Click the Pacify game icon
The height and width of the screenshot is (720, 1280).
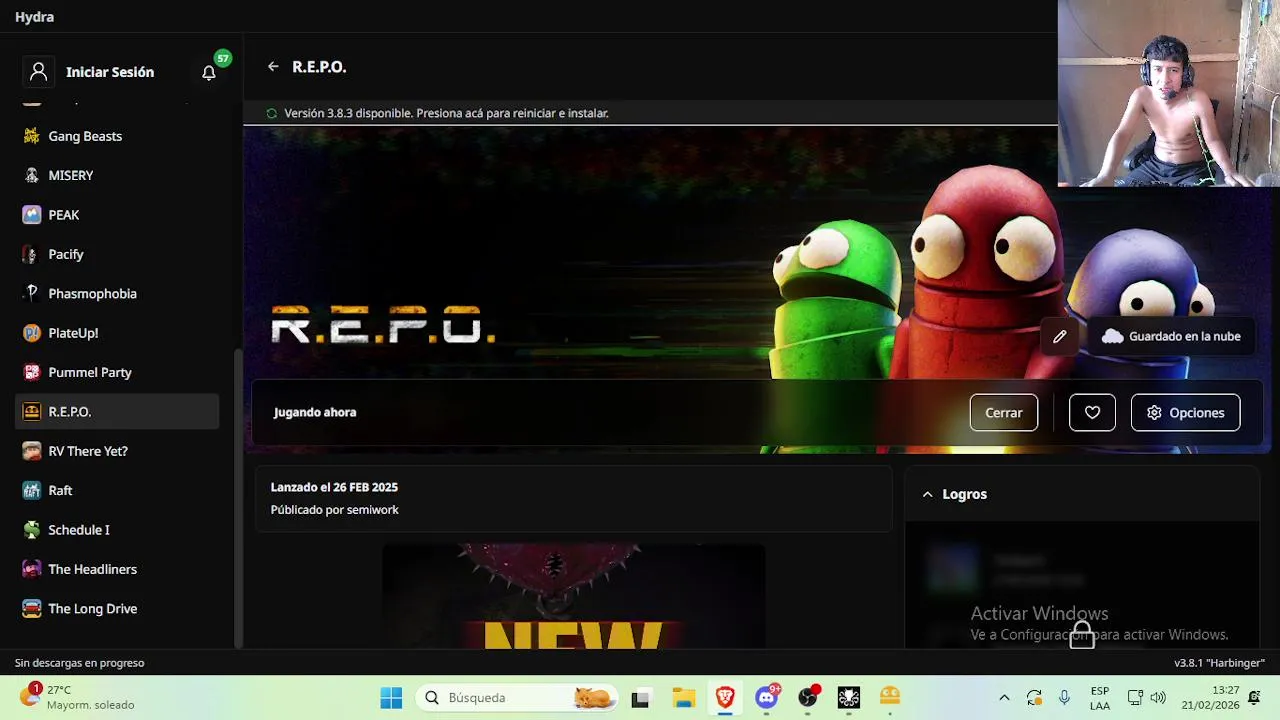tap(32, 254)
